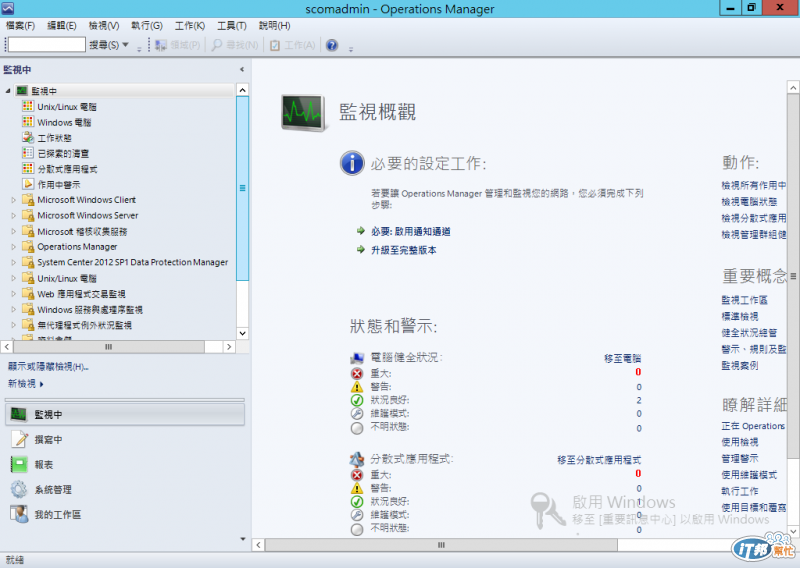Click the navigation tree horizontal scrollbar thumb
The height and width of the screenshot is (568, 800).
109,347
